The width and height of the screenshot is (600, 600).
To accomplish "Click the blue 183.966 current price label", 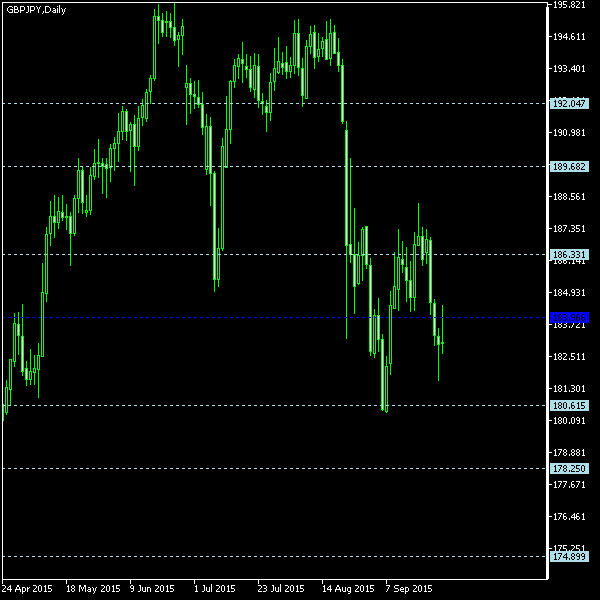I will (569, 318).
